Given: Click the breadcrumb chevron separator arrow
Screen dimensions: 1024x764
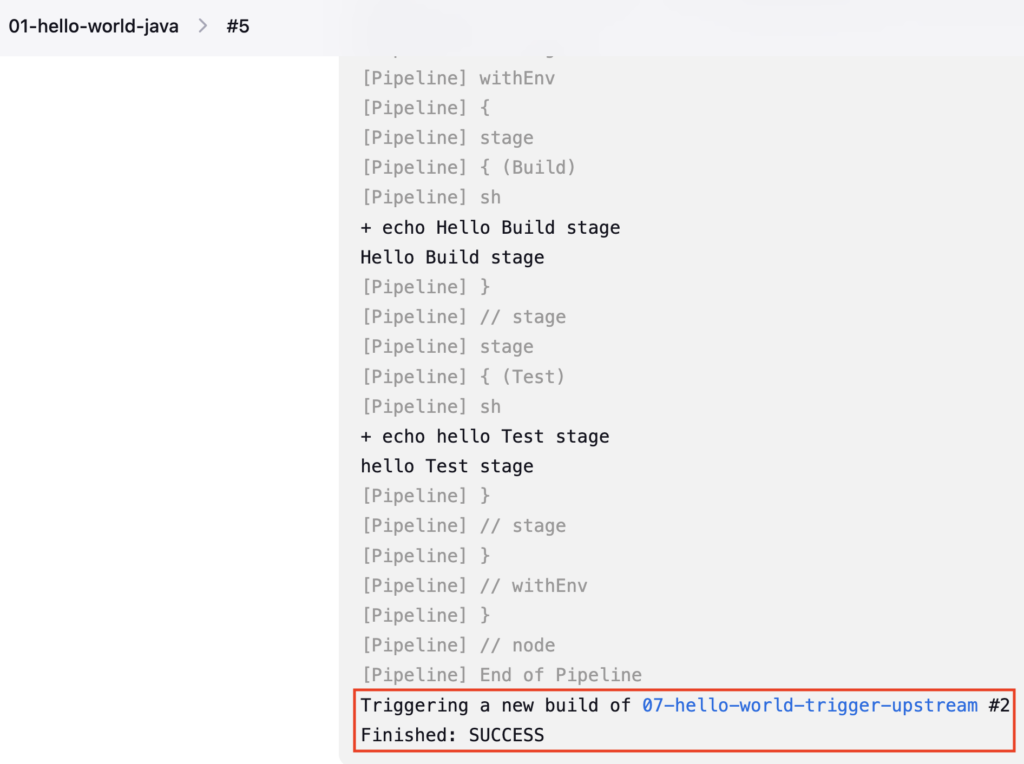Looking at the screenshot, I should tap(203, 26).
